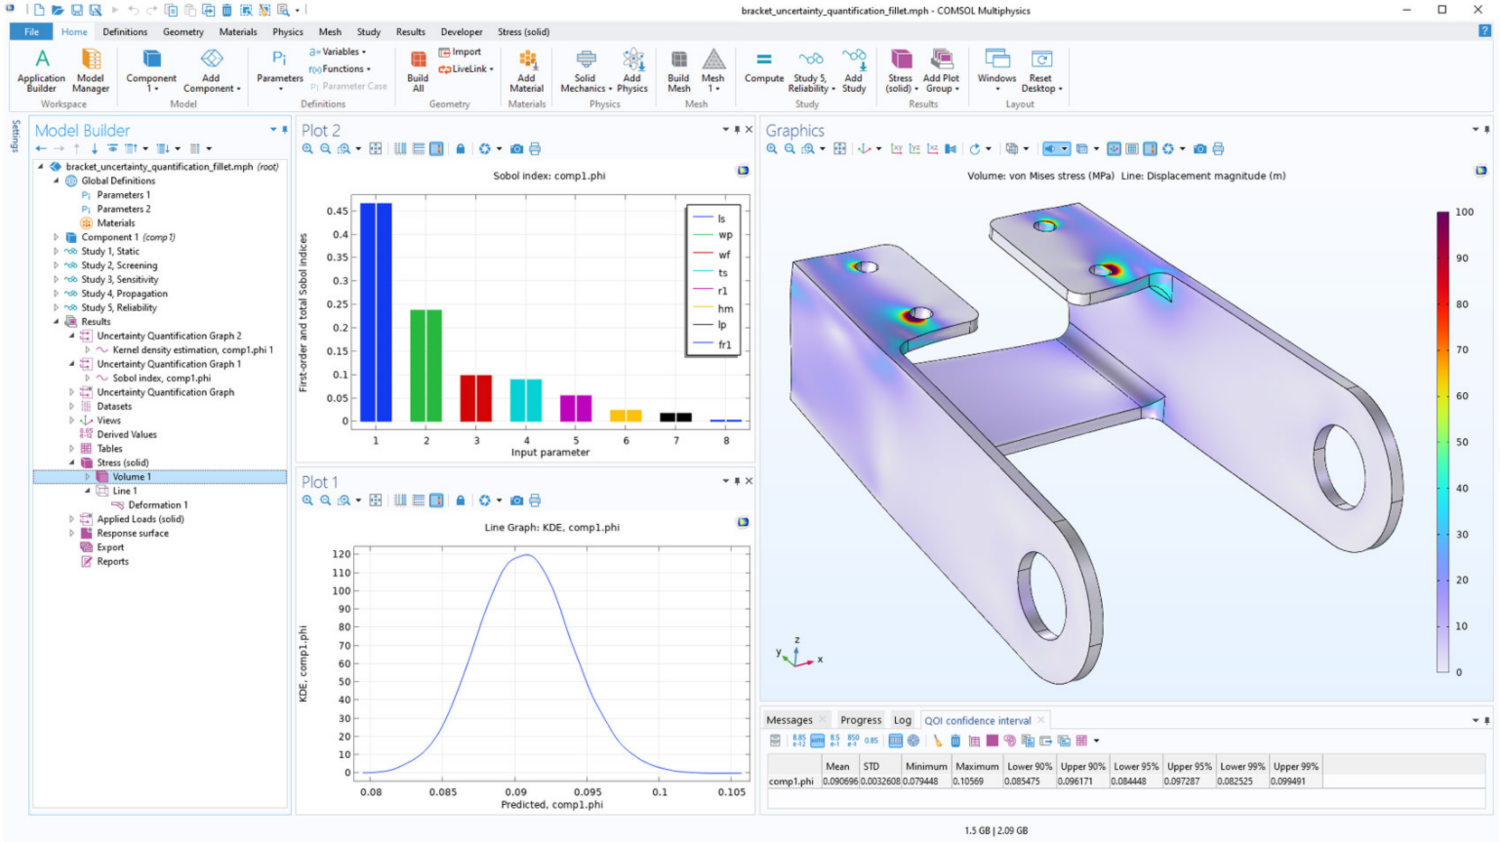
Task: Open the Mesh menu
Action: click(330, 31)
